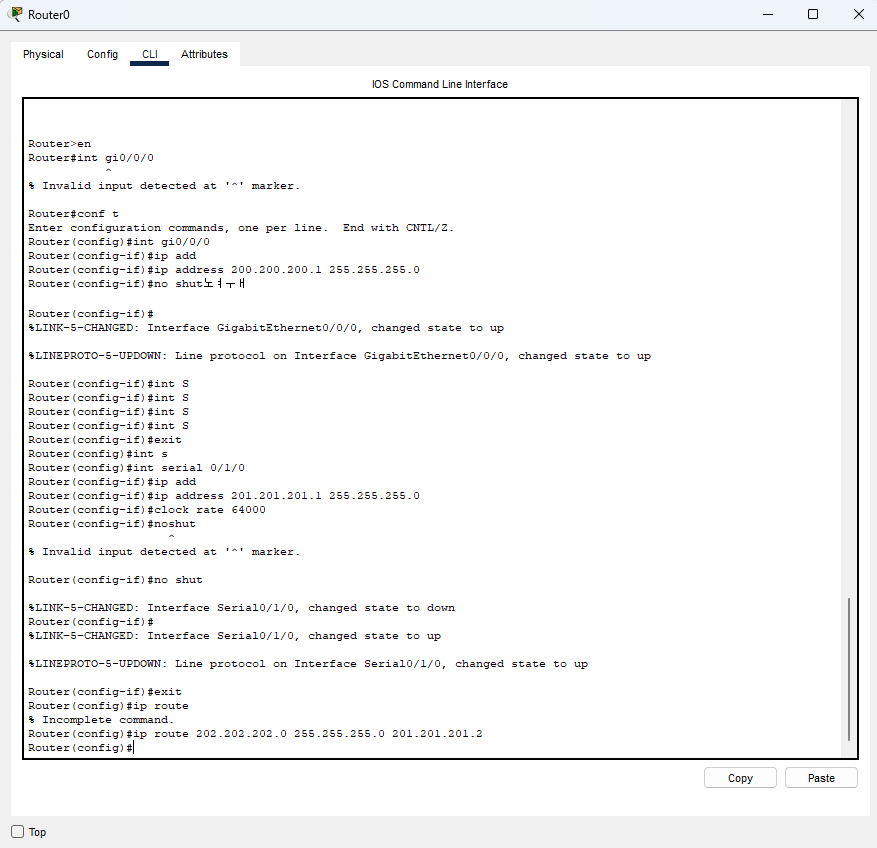Viewport: 877px width, 848px height.
Task: Click 'Serial0/1/0, changed state to up' LINK message
Action: coord(234,636)
